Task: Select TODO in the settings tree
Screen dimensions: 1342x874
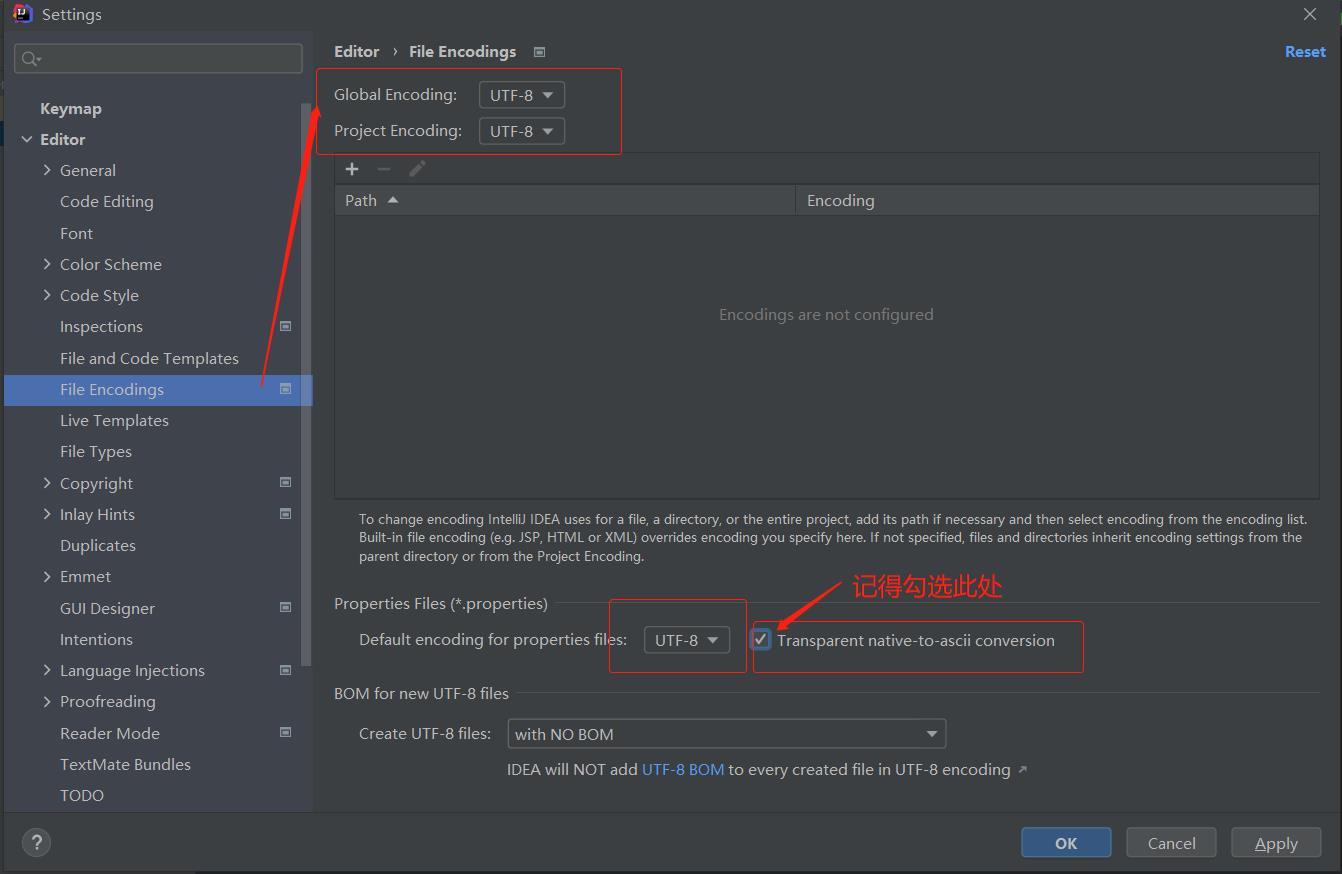Action: click(82, 795)
